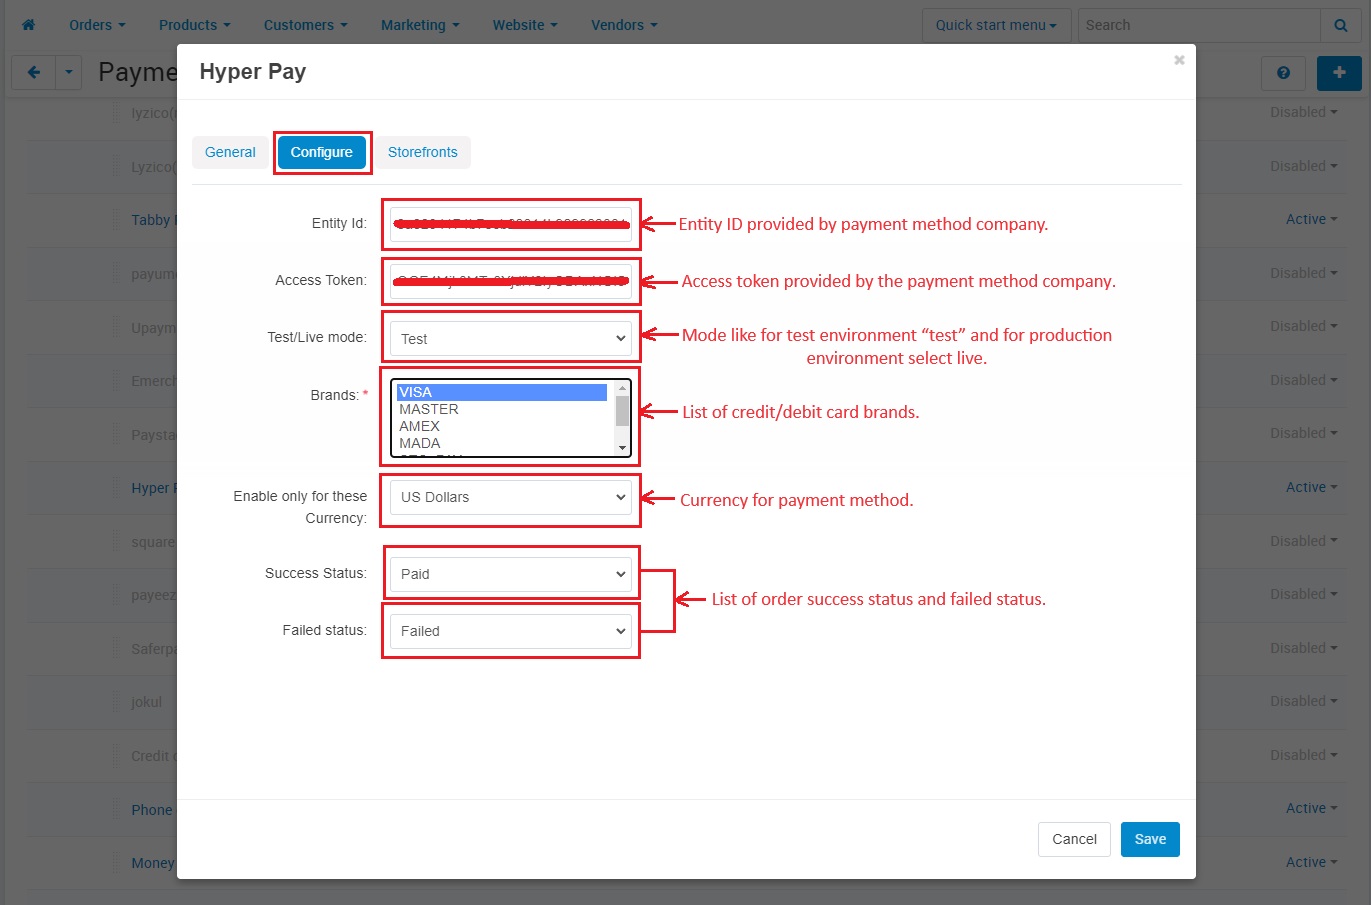Screen dimensions: 1371x905
Task: Click the Cancel button
Action: click(x=1074, y=839)
